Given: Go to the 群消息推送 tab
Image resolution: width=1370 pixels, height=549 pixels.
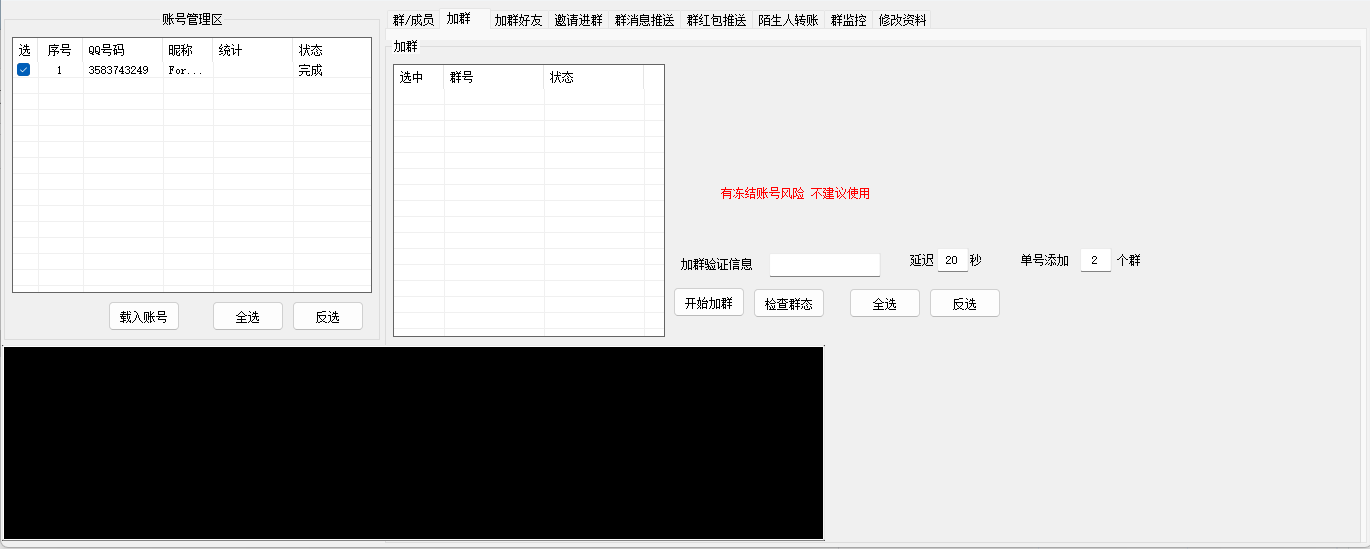Looking at the screenshot, I should point(644,20).
